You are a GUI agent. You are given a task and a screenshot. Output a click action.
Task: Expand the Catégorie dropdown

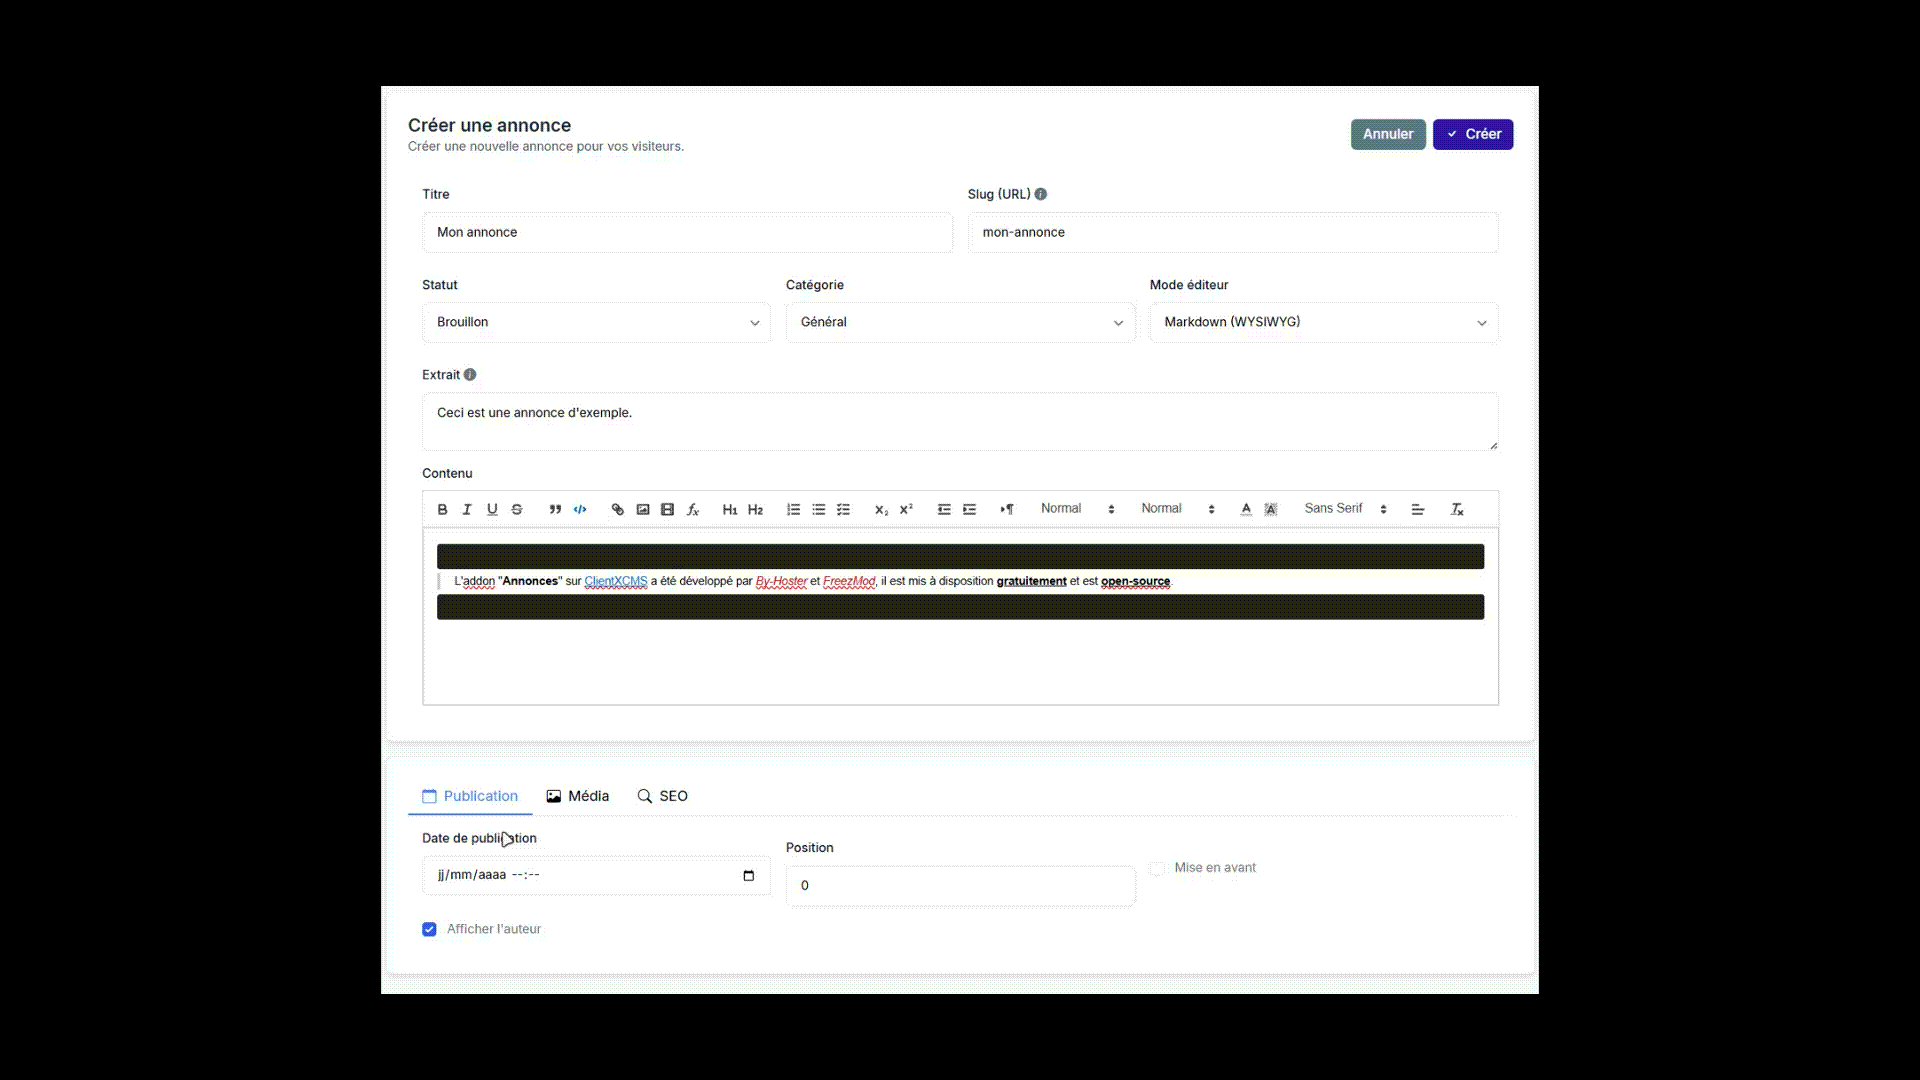tap(960, 322)
